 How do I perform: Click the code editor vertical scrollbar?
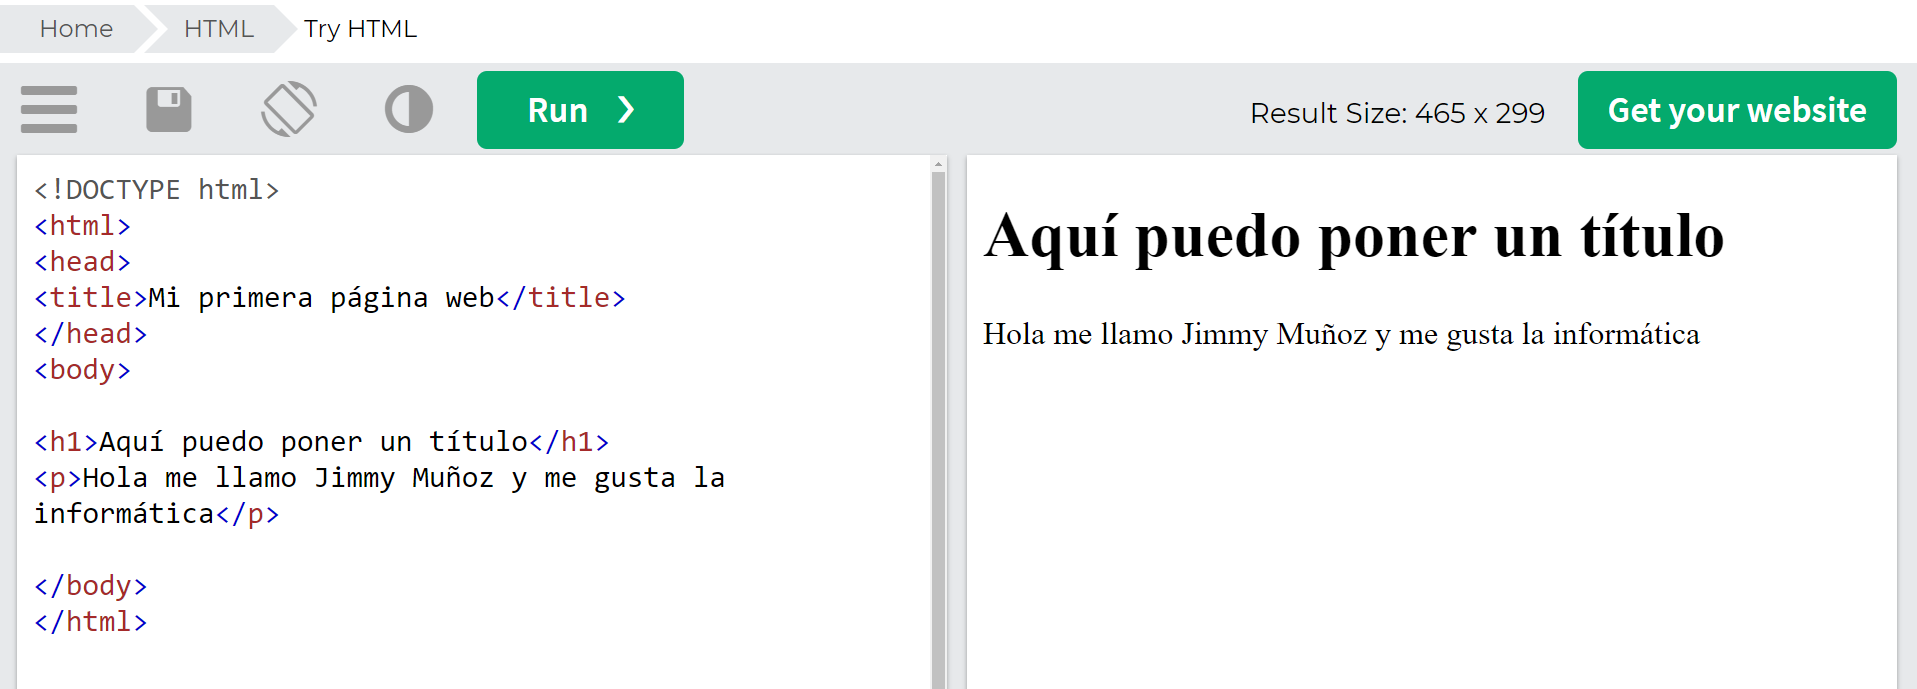point(938,420)
